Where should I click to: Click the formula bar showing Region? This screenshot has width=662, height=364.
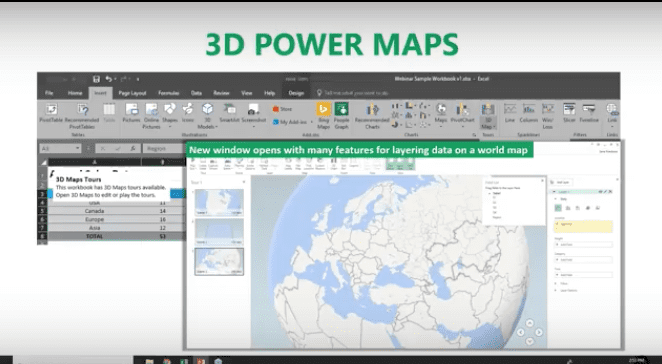(164, 149)
